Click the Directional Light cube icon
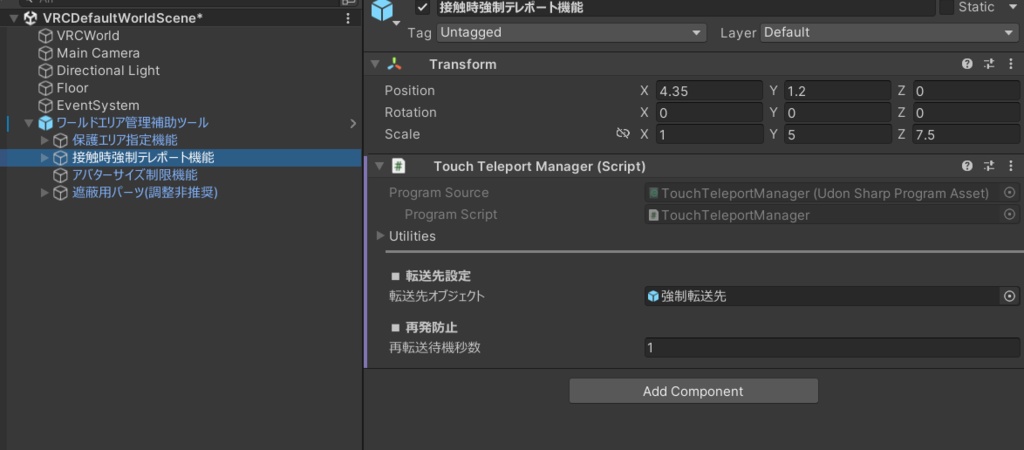This screenshot has height=450, width=1024. 46,71
